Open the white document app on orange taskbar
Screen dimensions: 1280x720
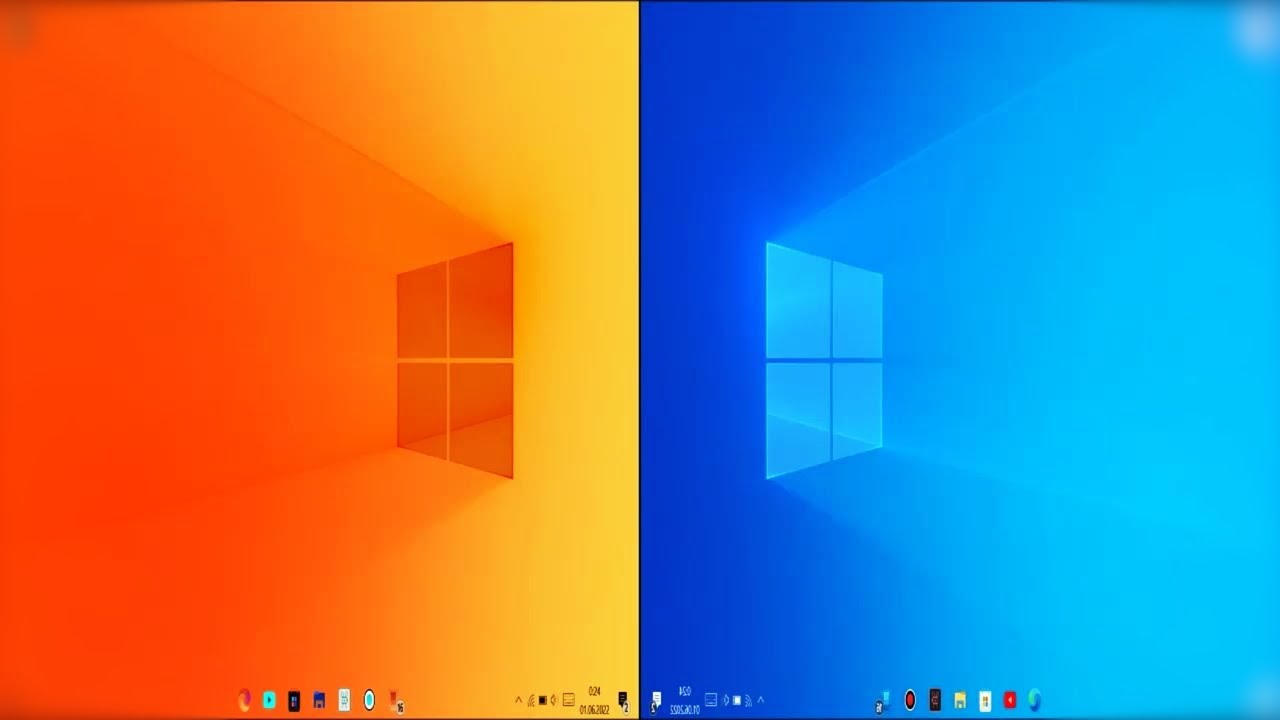pos(344,700)
